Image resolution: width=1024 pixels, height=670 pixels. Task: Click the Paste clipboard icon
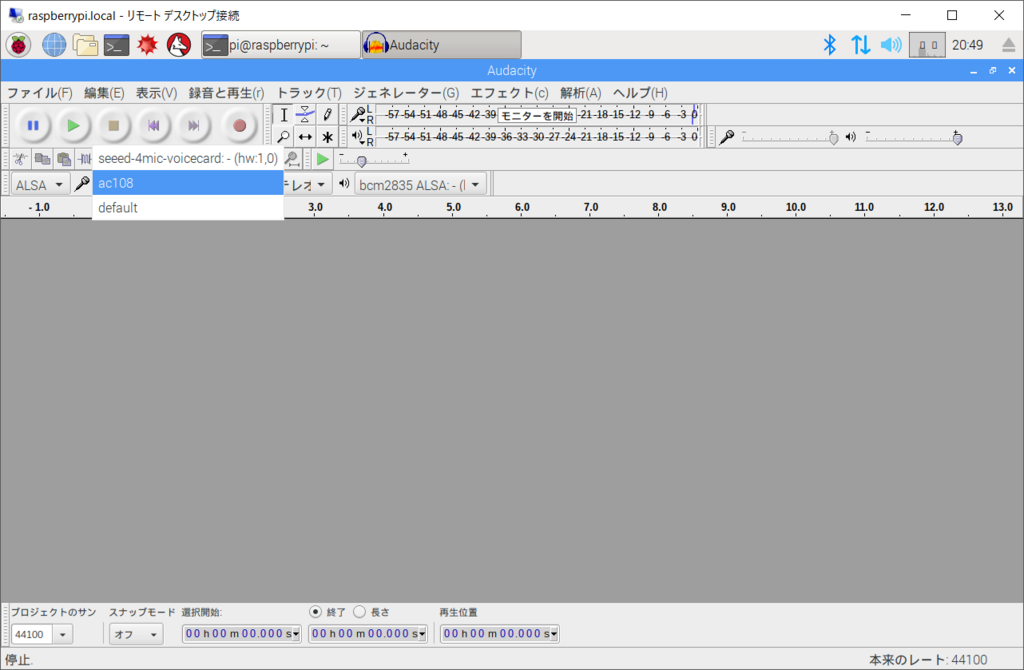pos(63,159)
